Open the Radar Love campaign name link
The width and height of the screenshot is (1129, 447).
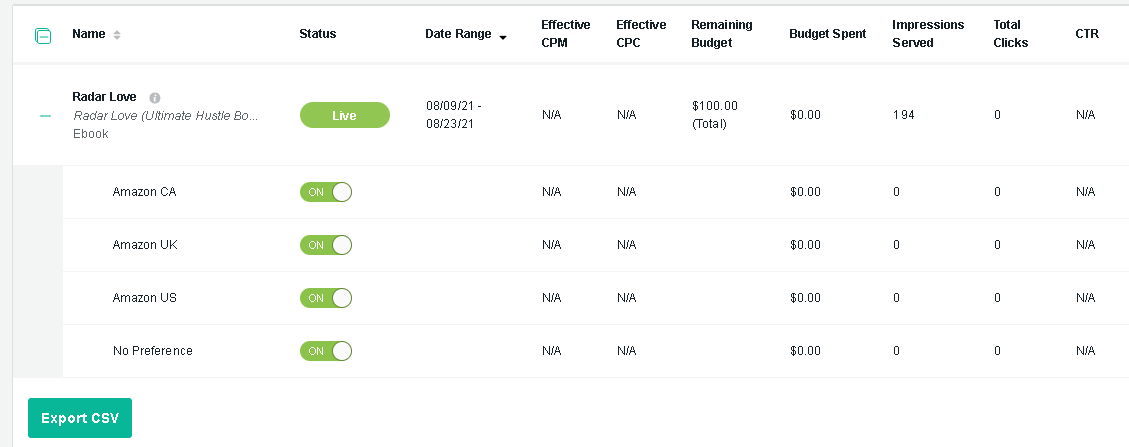104,97
